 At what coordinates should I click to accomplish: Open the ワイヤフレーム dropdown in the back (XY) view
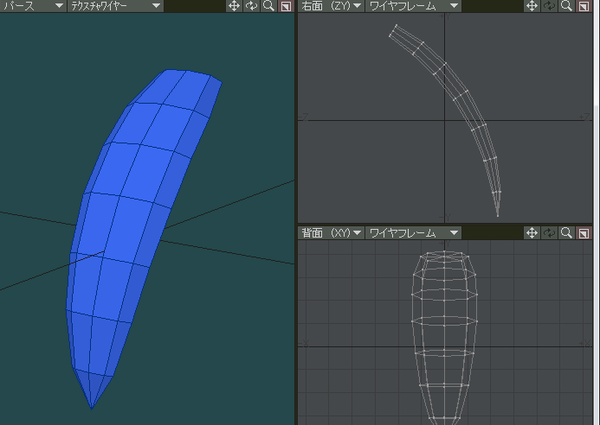pyautogui.click(x=413, y=233)
